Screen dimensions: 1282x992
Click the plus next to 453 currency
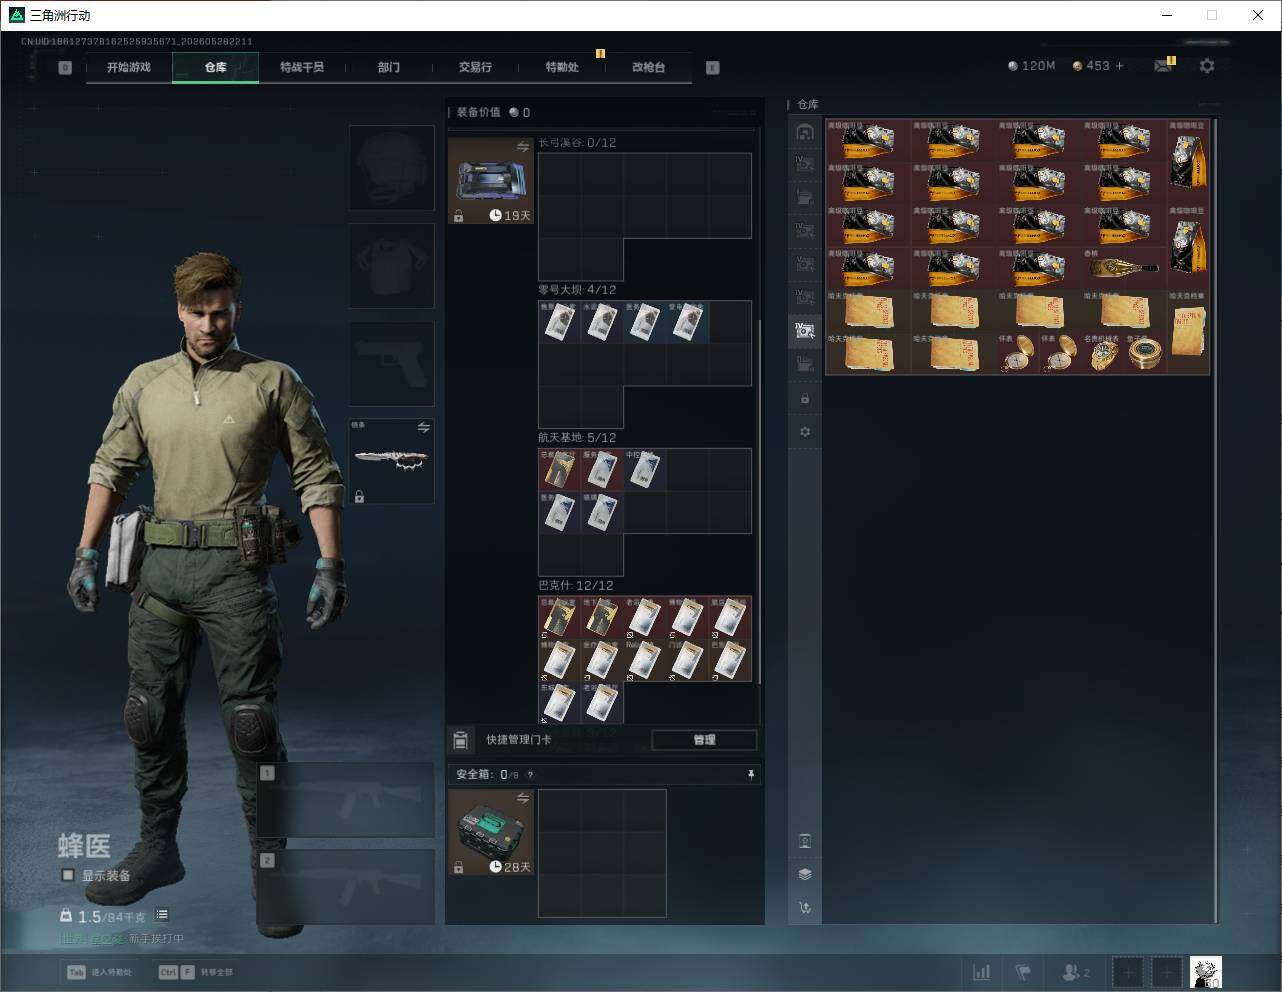click(1119, 66)
